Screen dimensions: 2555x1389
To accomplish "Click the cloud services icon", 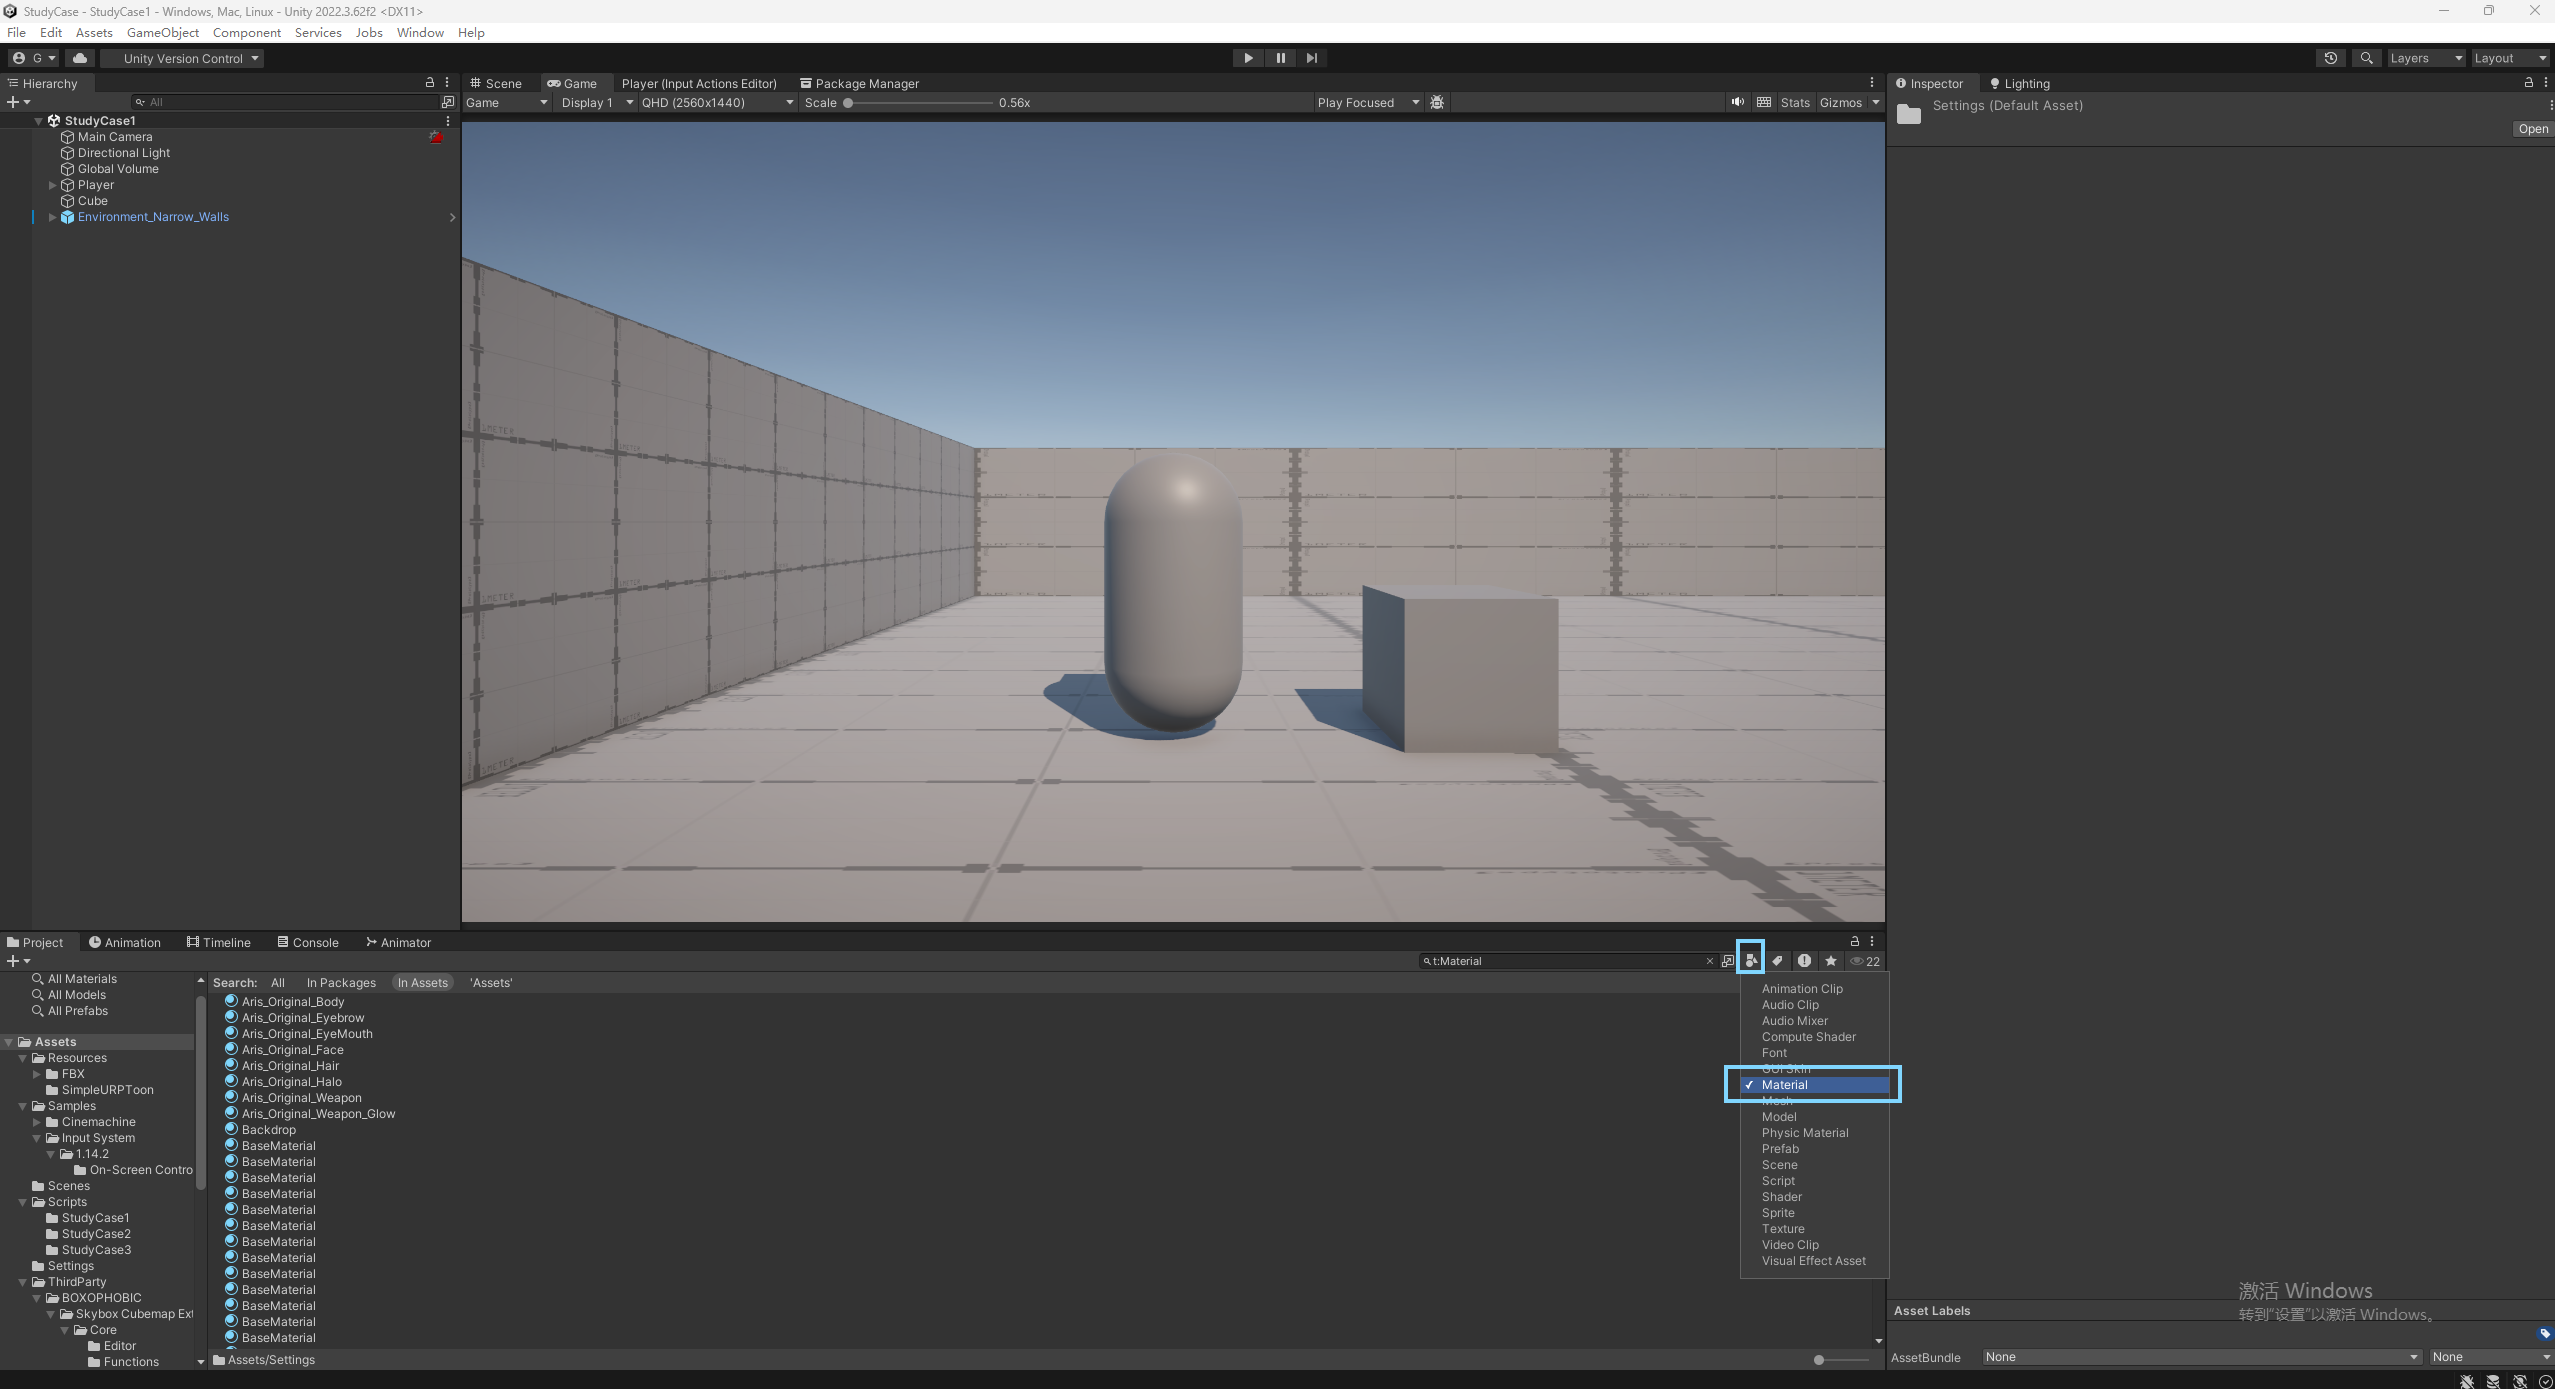I will point(80,58).
